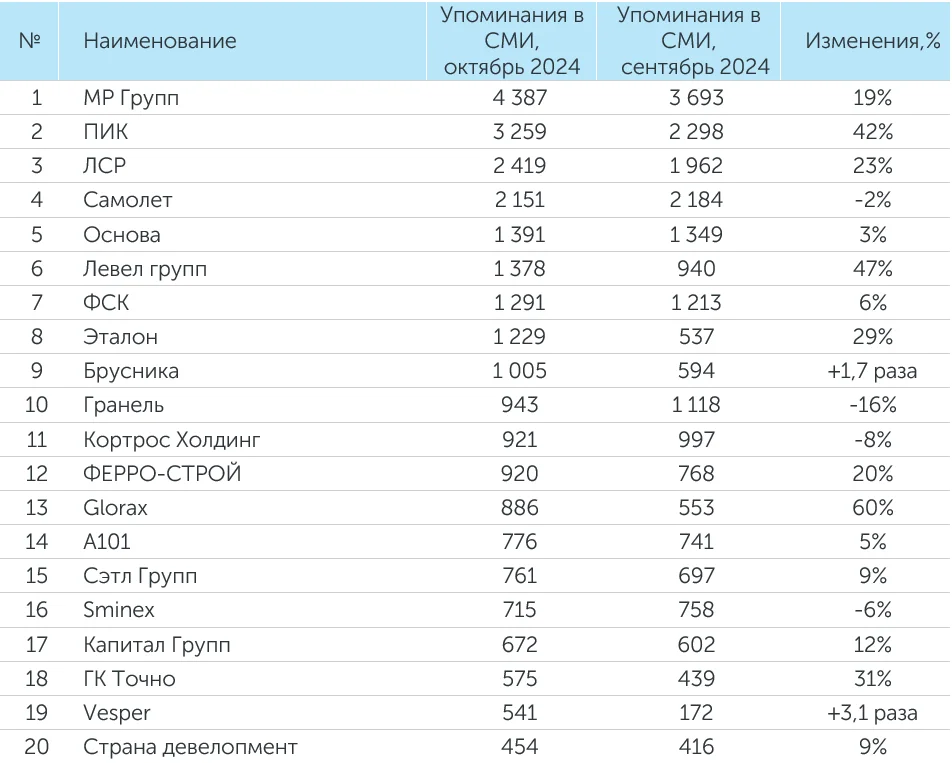This screenshot has width=952, height=763.
Task: Select the Glorax row name
Action: point(115,508)
